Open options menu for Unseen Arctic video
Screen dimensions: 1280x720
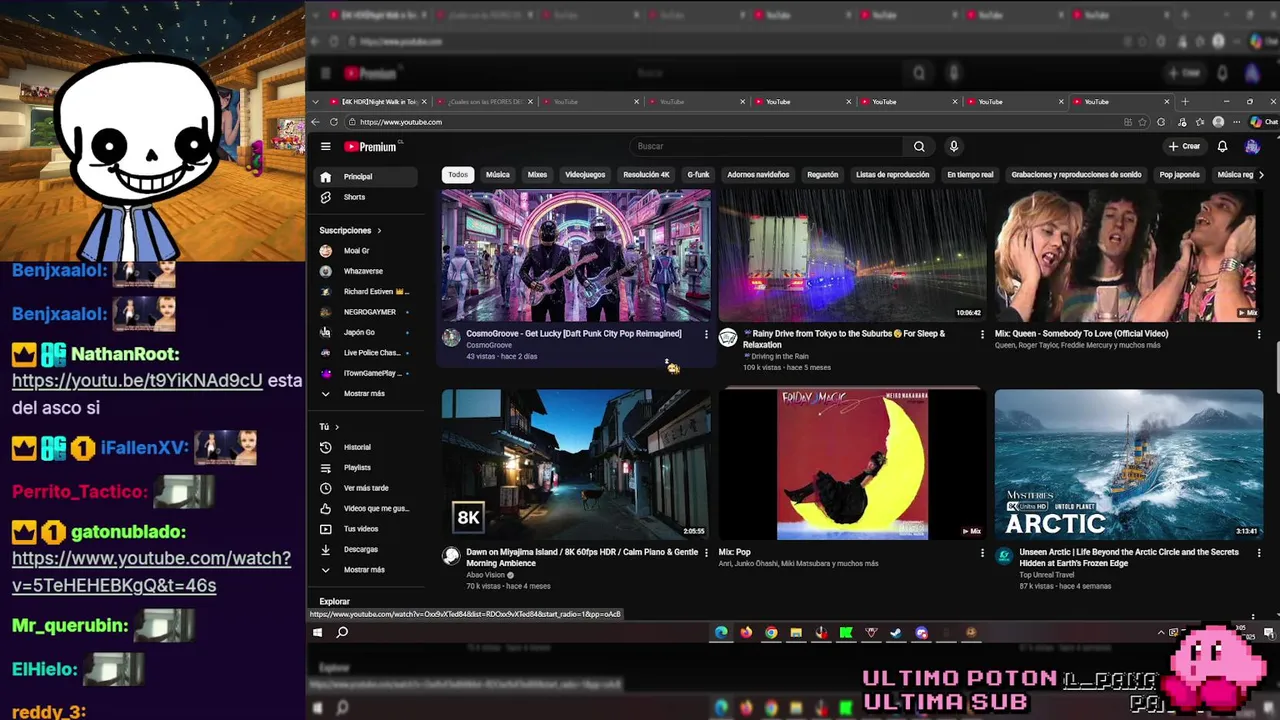(x=1259, y=552)
